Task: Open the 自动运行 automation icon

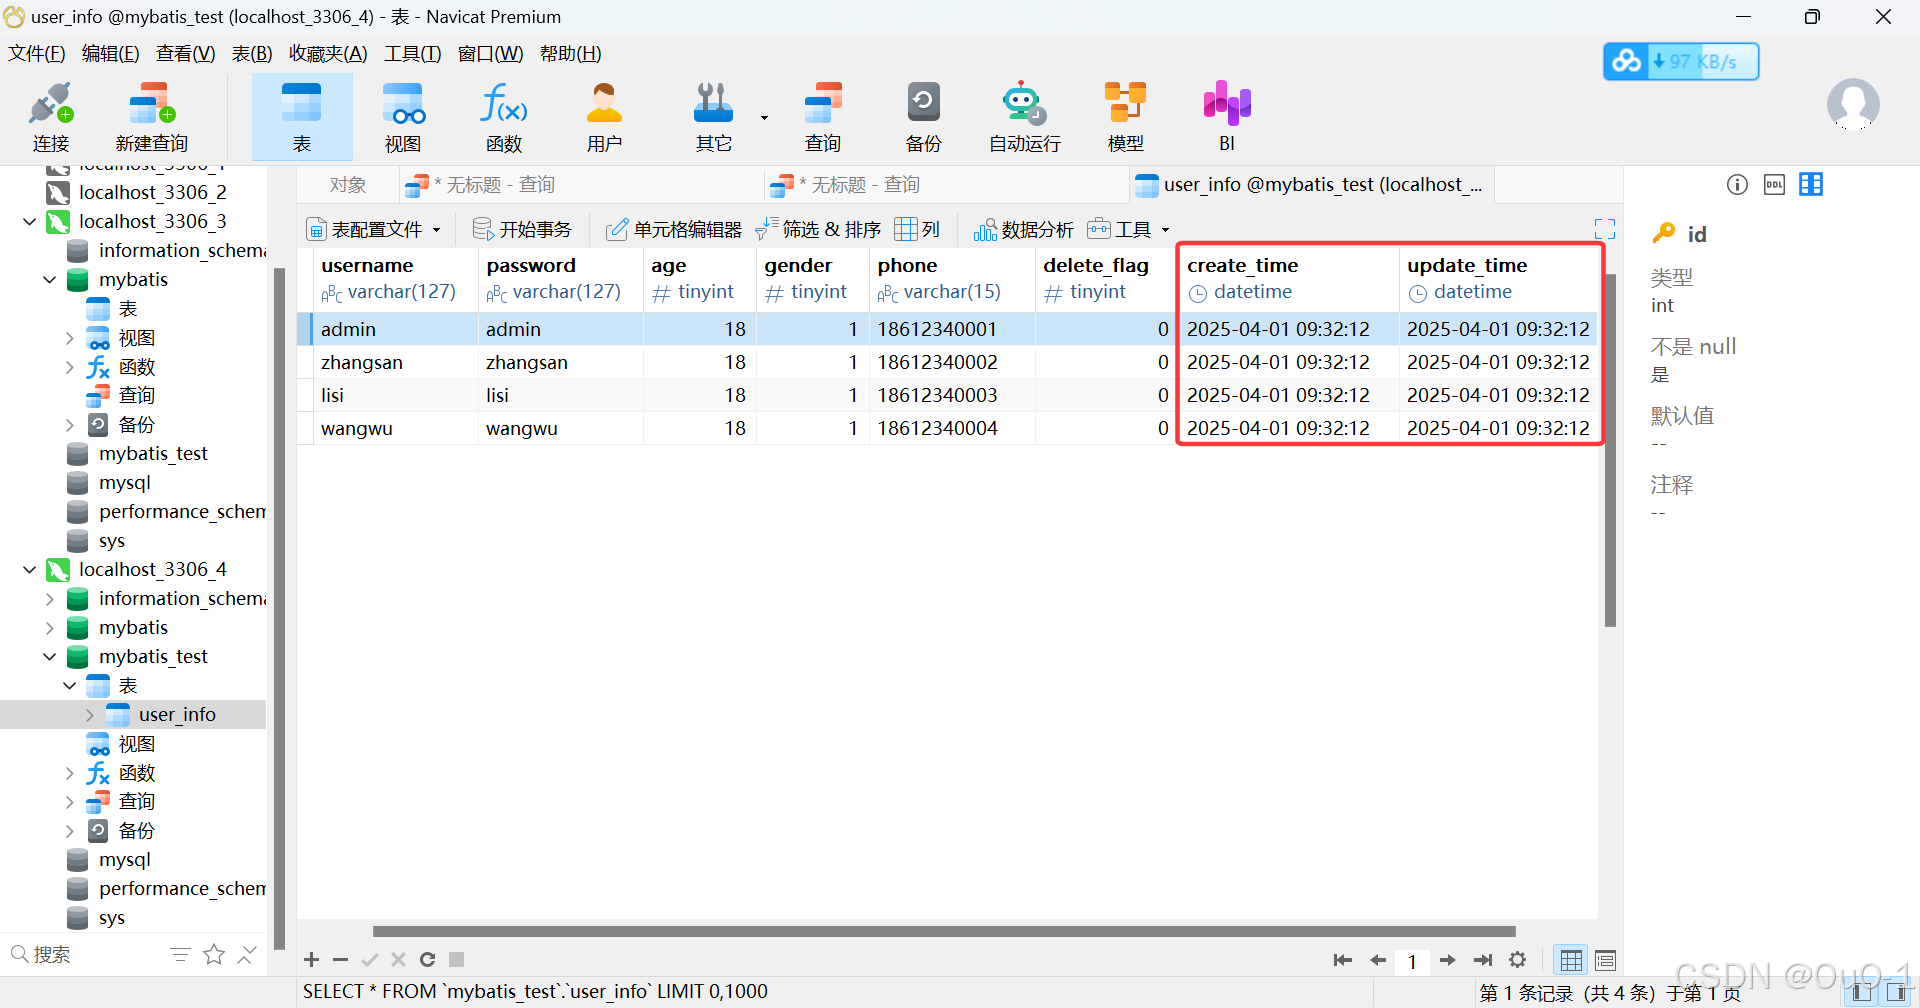Action: 1024,117
